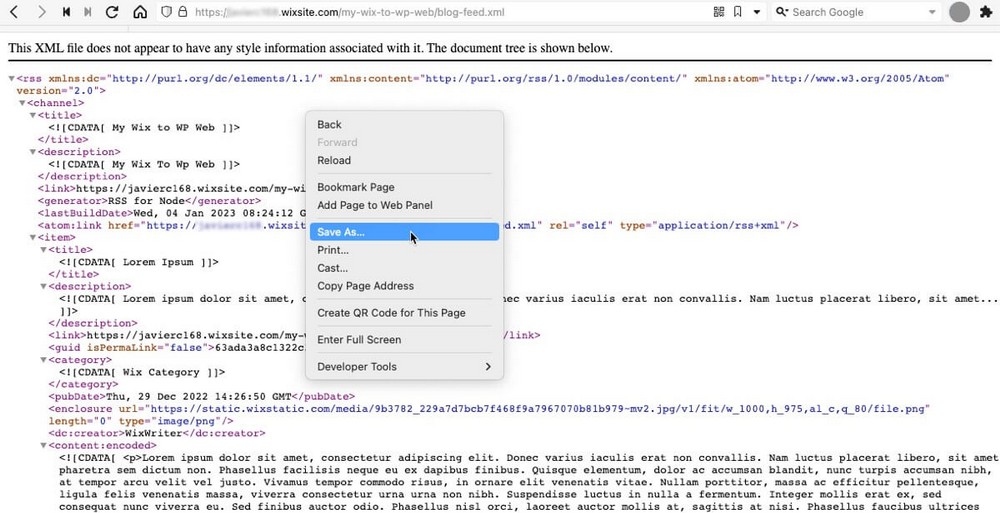Viewport: 1000px width, 513px height.
Task: Choose Reload in the context menu
Action: click(404, 160)
